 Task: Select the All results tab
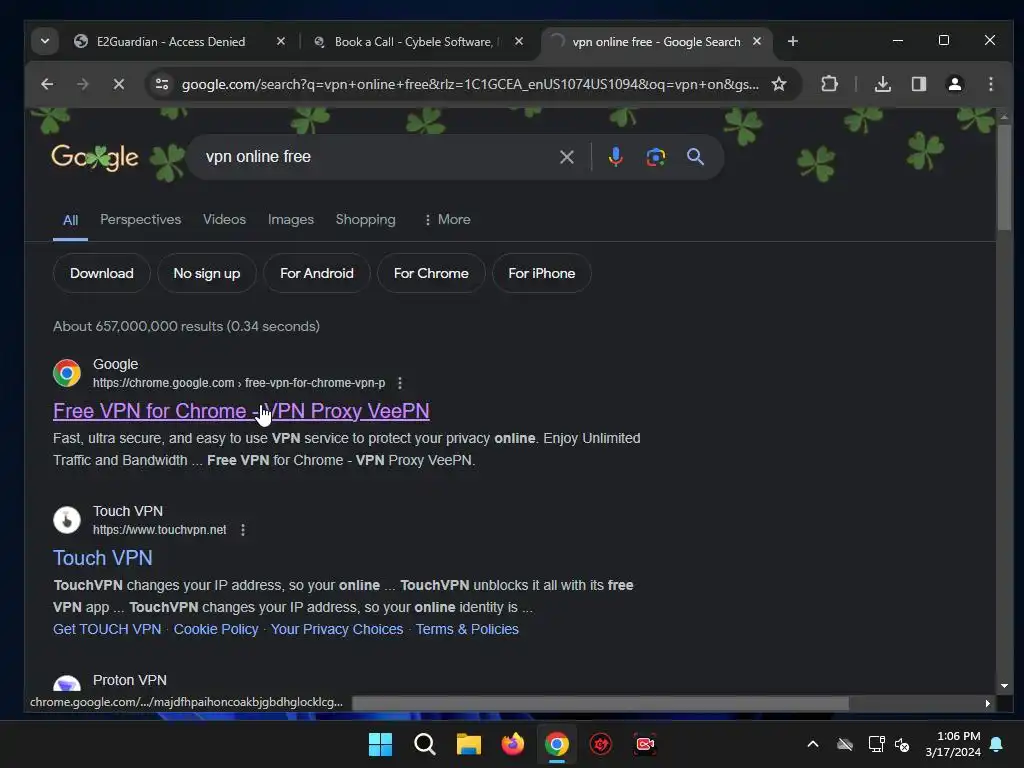pos(71,221)
